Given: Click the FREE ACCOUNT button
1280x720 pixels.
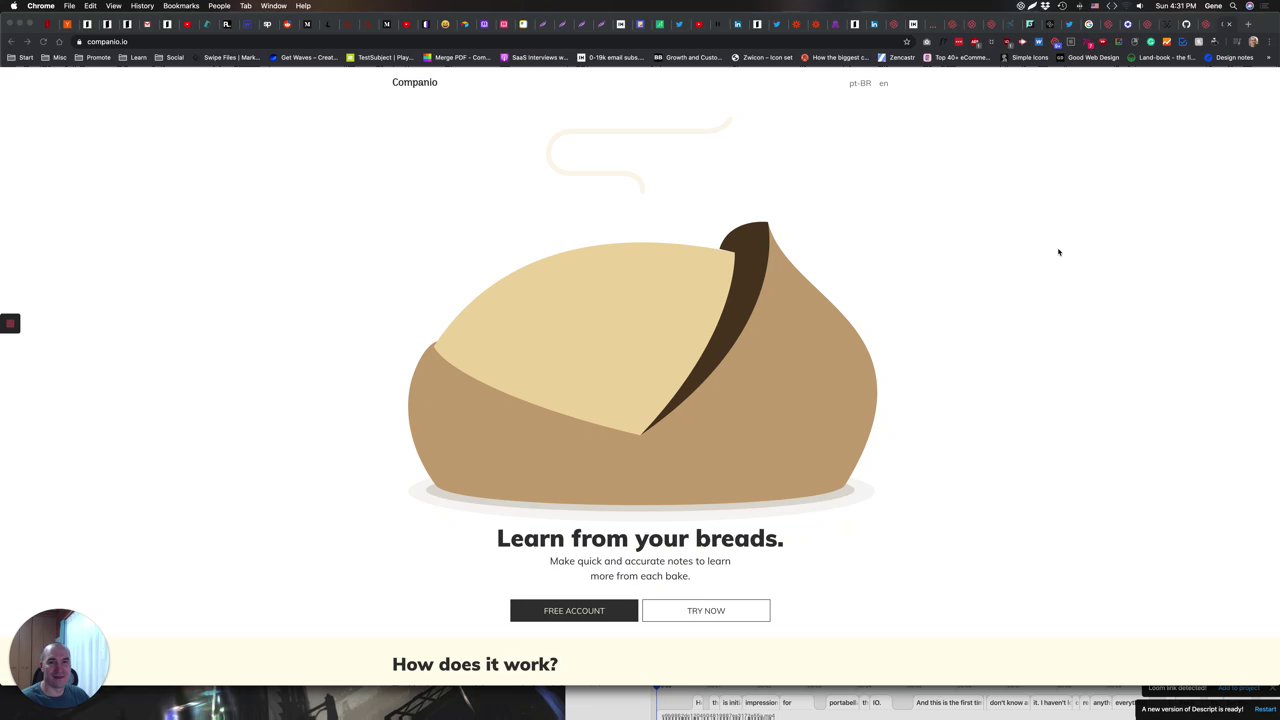Looking at the screenshot, I should point(574,611).
